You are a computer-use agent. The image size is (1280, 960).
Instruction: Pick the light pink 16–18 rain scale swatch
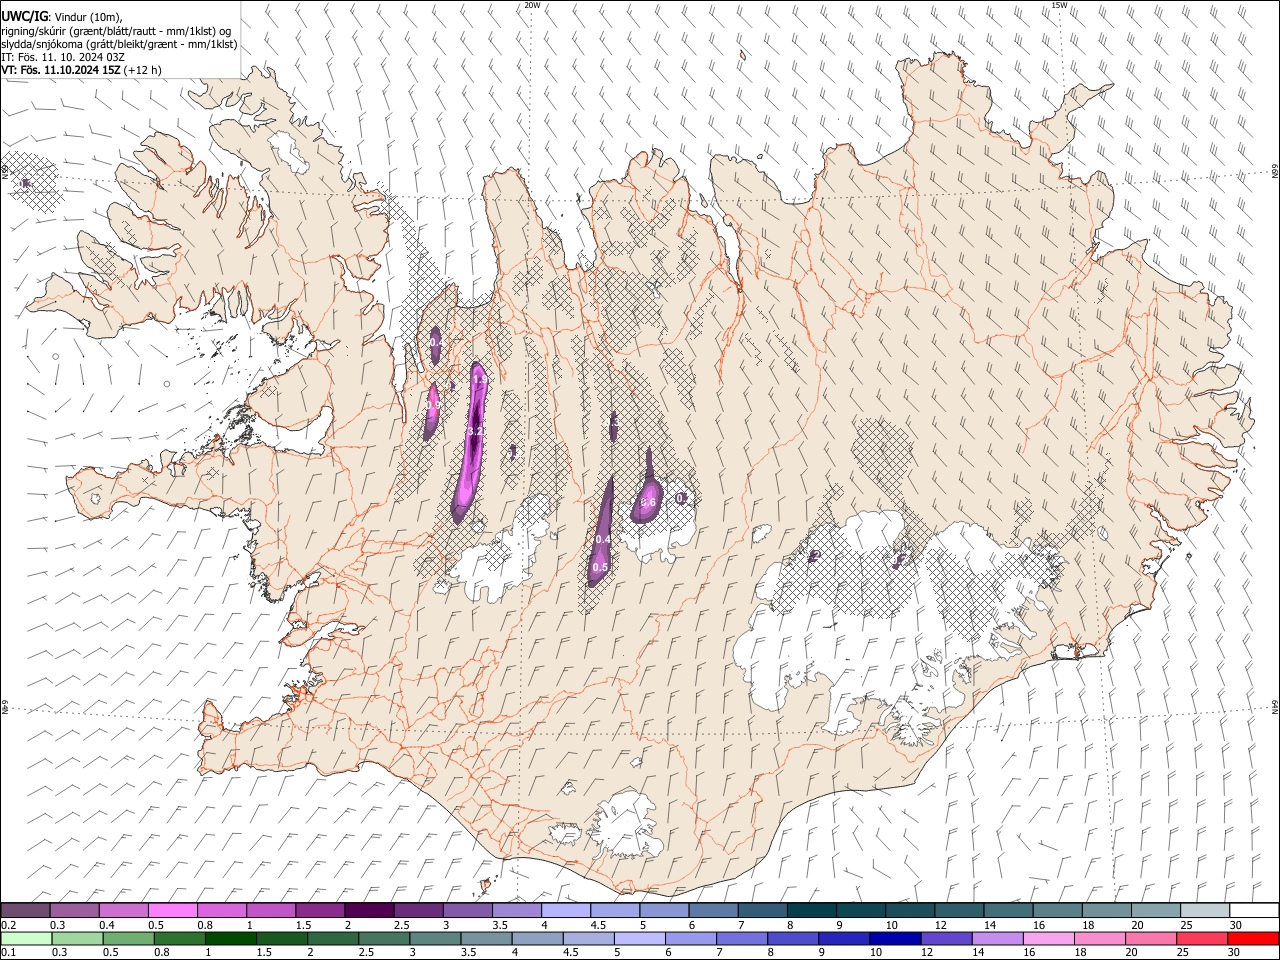tap(1050, 938)
